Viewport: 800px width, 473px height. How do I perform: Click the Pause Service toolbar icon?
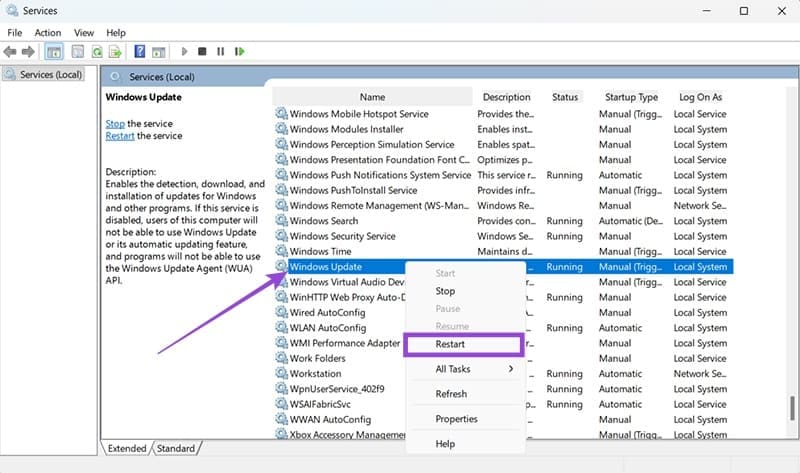tap(220, 51)
